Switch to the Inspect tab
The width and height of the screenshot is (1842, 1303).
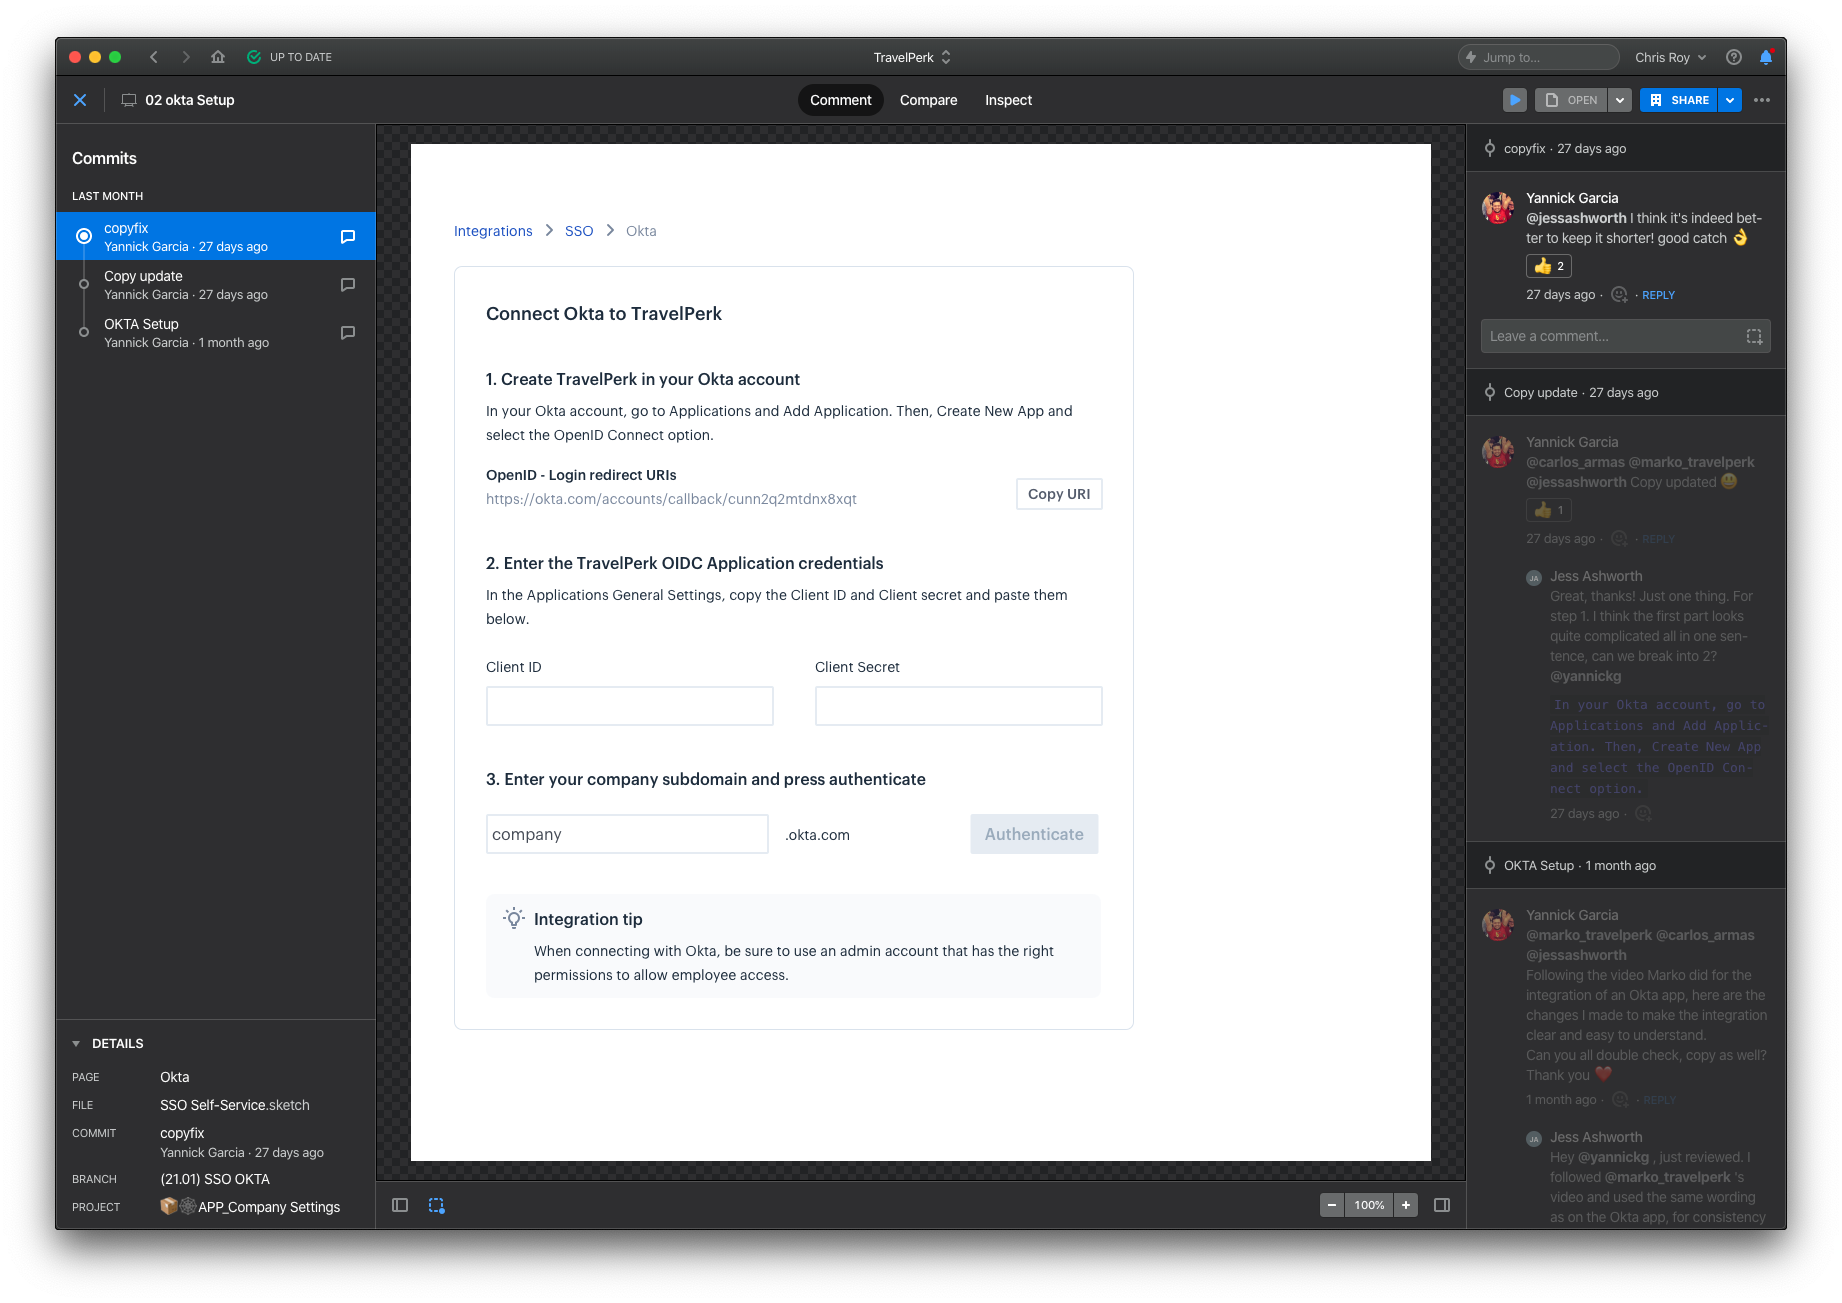(1008, 100)
